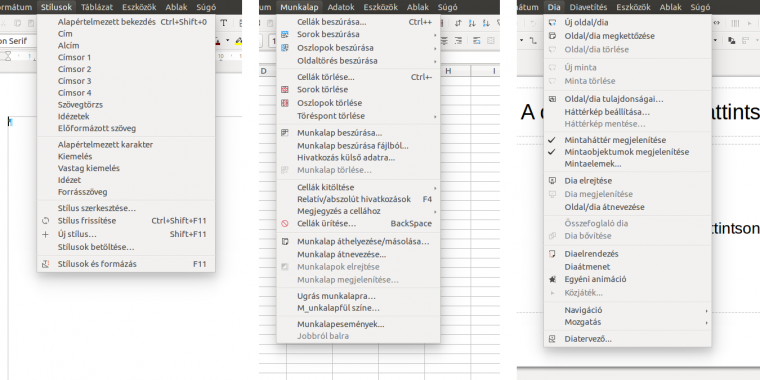Image resolution: width=760 pixels, height=380 pixels.
Task: Expand Oszlopok beszúrása submenu
Action: pyautogui.click(x=435, y=48)
